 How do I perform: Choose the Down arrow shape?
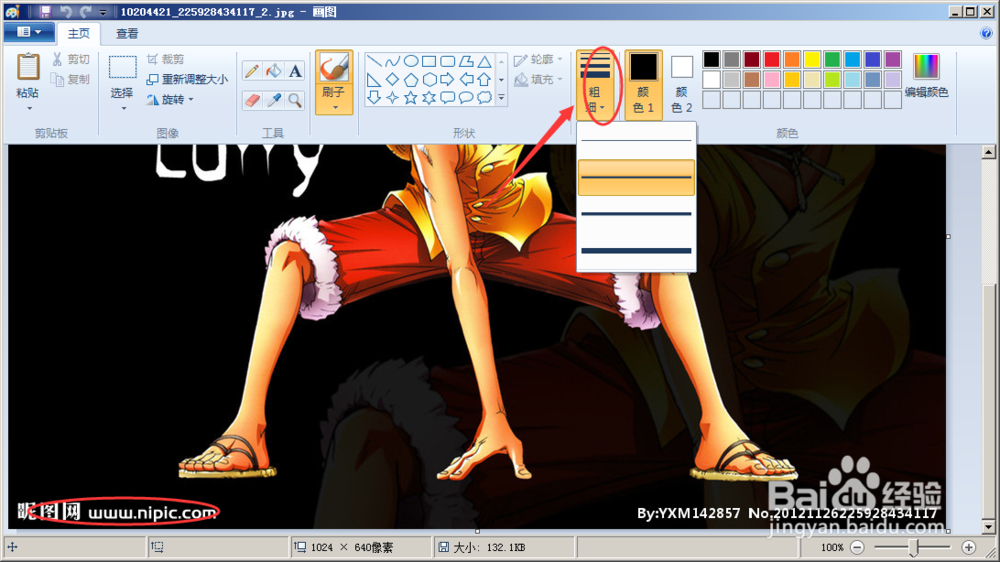[x=374, y=98]
